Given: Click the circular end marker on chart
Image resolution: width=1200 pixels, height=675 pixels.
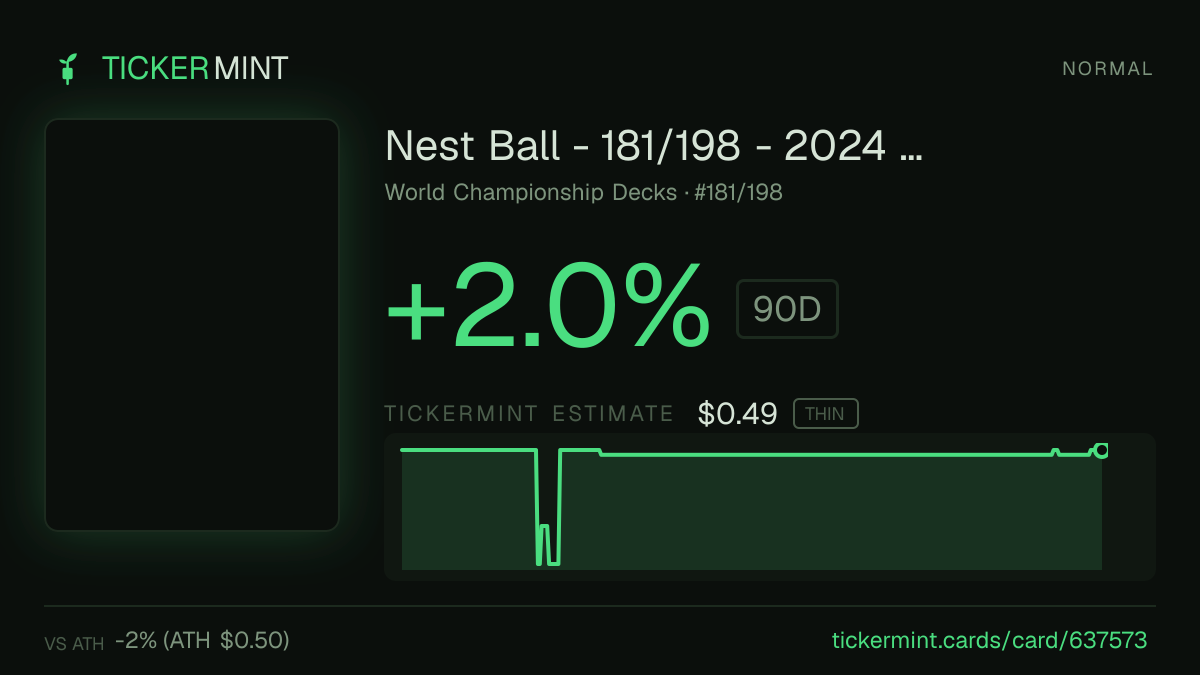Looking at the screenshot, I should click(x=1101, y=450).
